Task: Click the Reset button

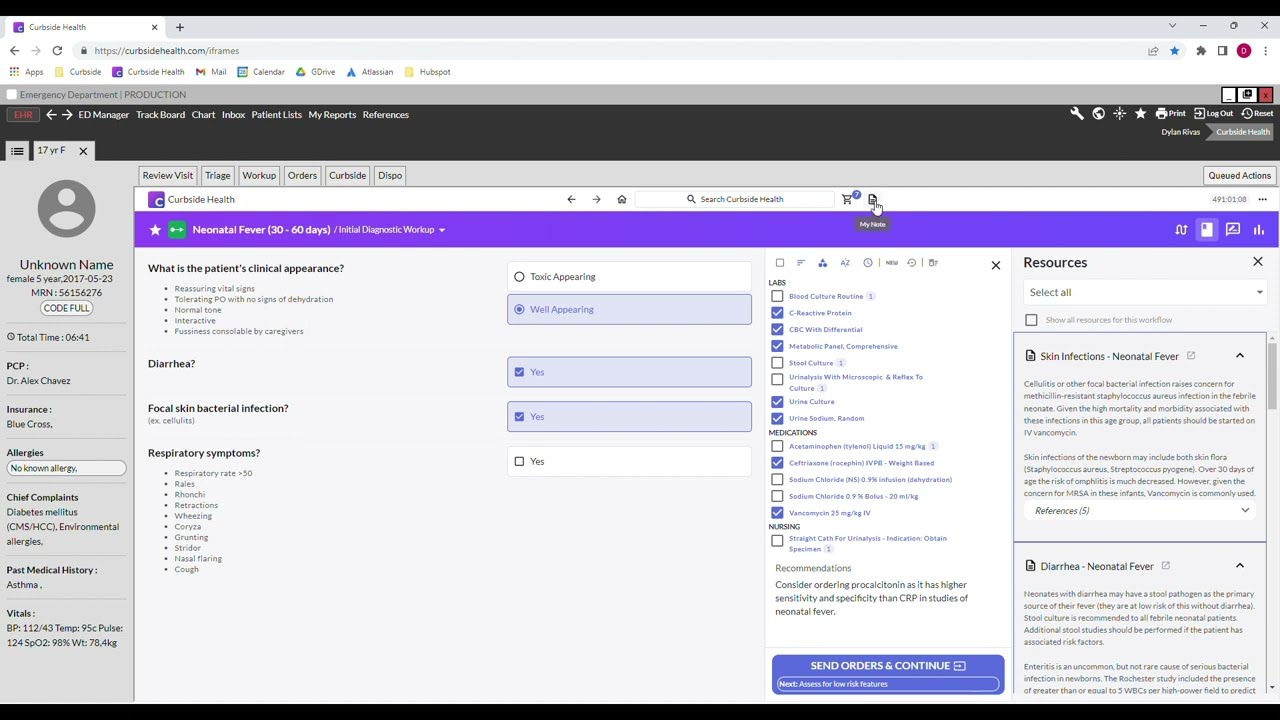Action: coord(1257,114)
